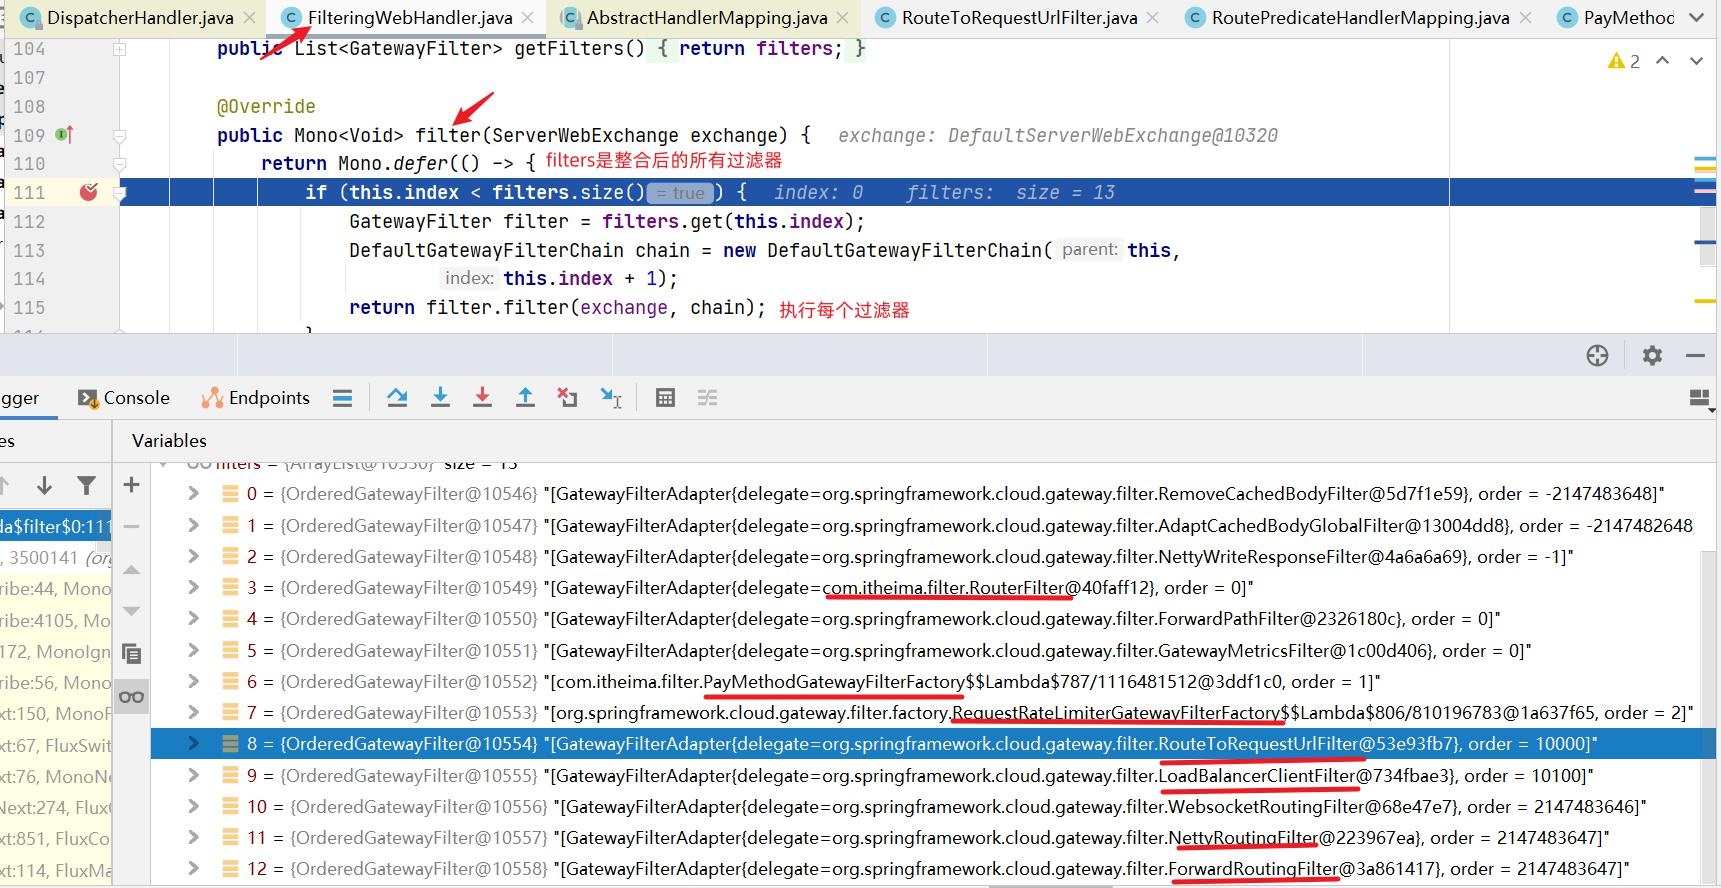Expand filter 6 PayMethodGatewayFilterFactory entry
Viewport: 1721px width, 888px height.
click(194, 681)
